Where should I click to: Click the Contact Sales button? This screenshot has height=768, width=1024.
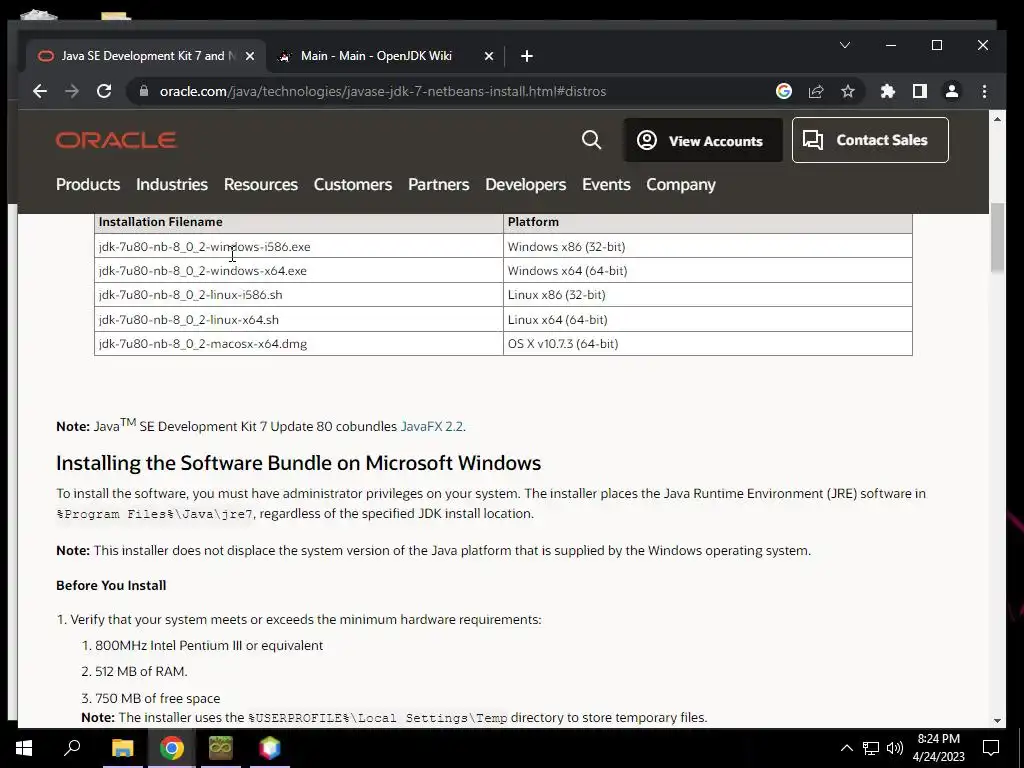870,140
